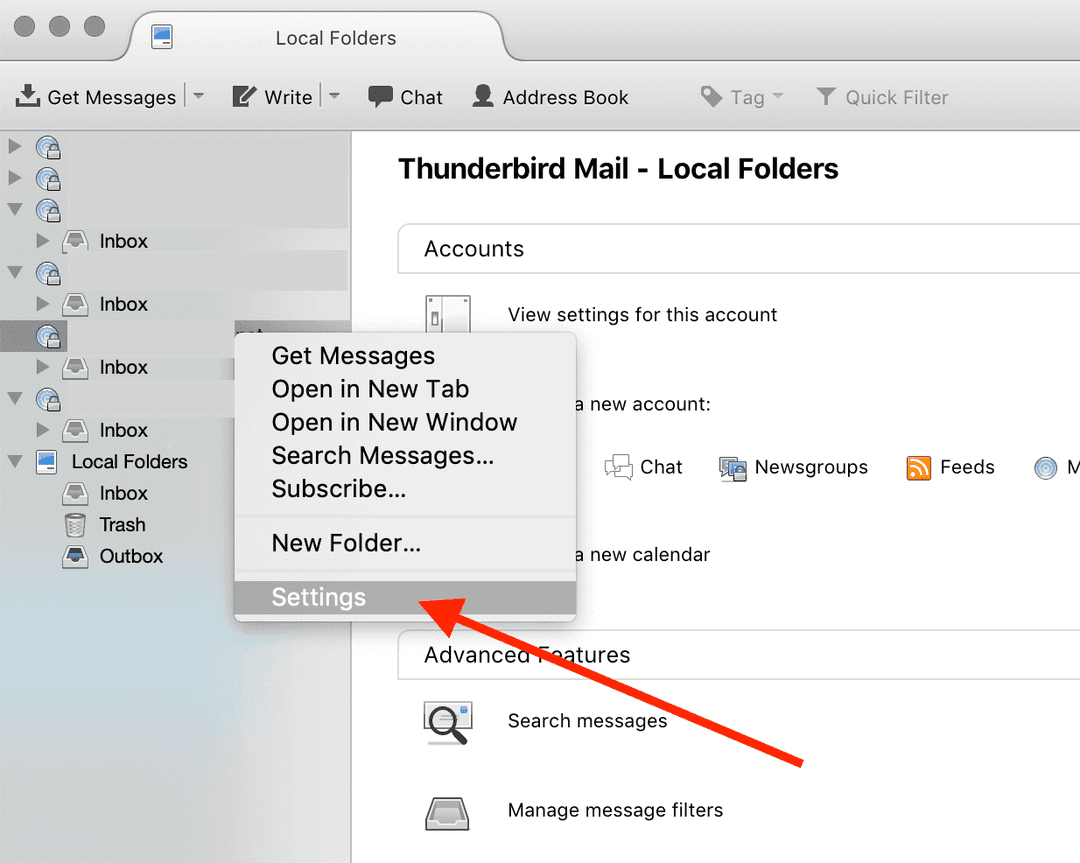Open the Get Messages dropdown arrow
The image size is (1080, 863).
click(198, 96)
